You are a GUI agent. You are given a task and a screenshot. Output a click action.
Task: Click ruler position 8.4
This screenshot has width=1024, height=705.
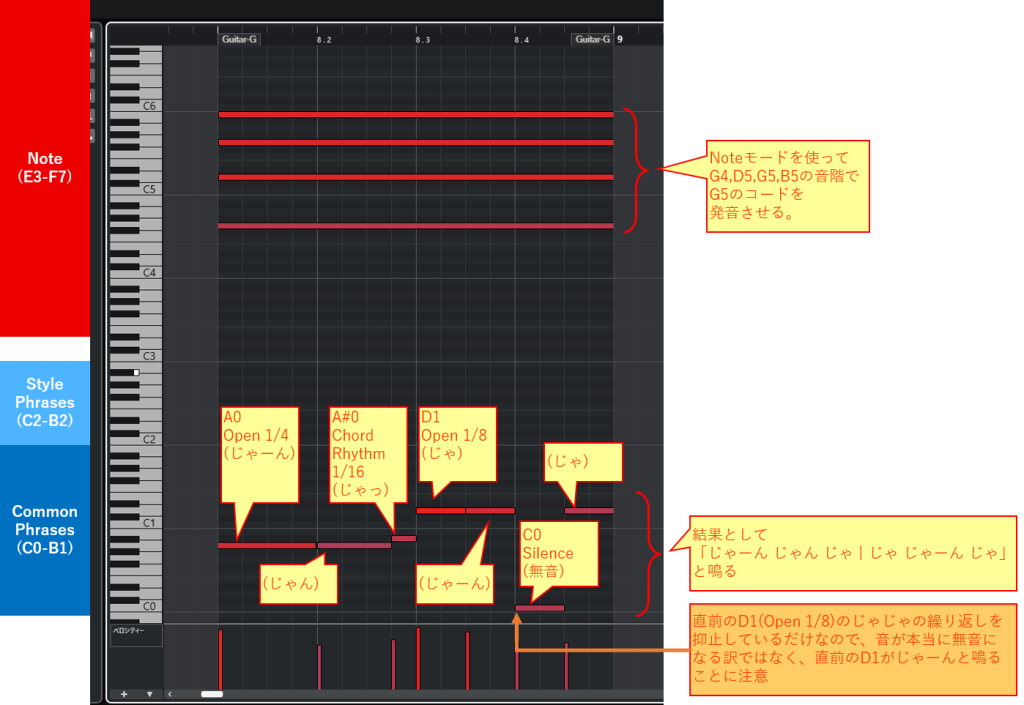pyautogui.click(x=521, y=40)
